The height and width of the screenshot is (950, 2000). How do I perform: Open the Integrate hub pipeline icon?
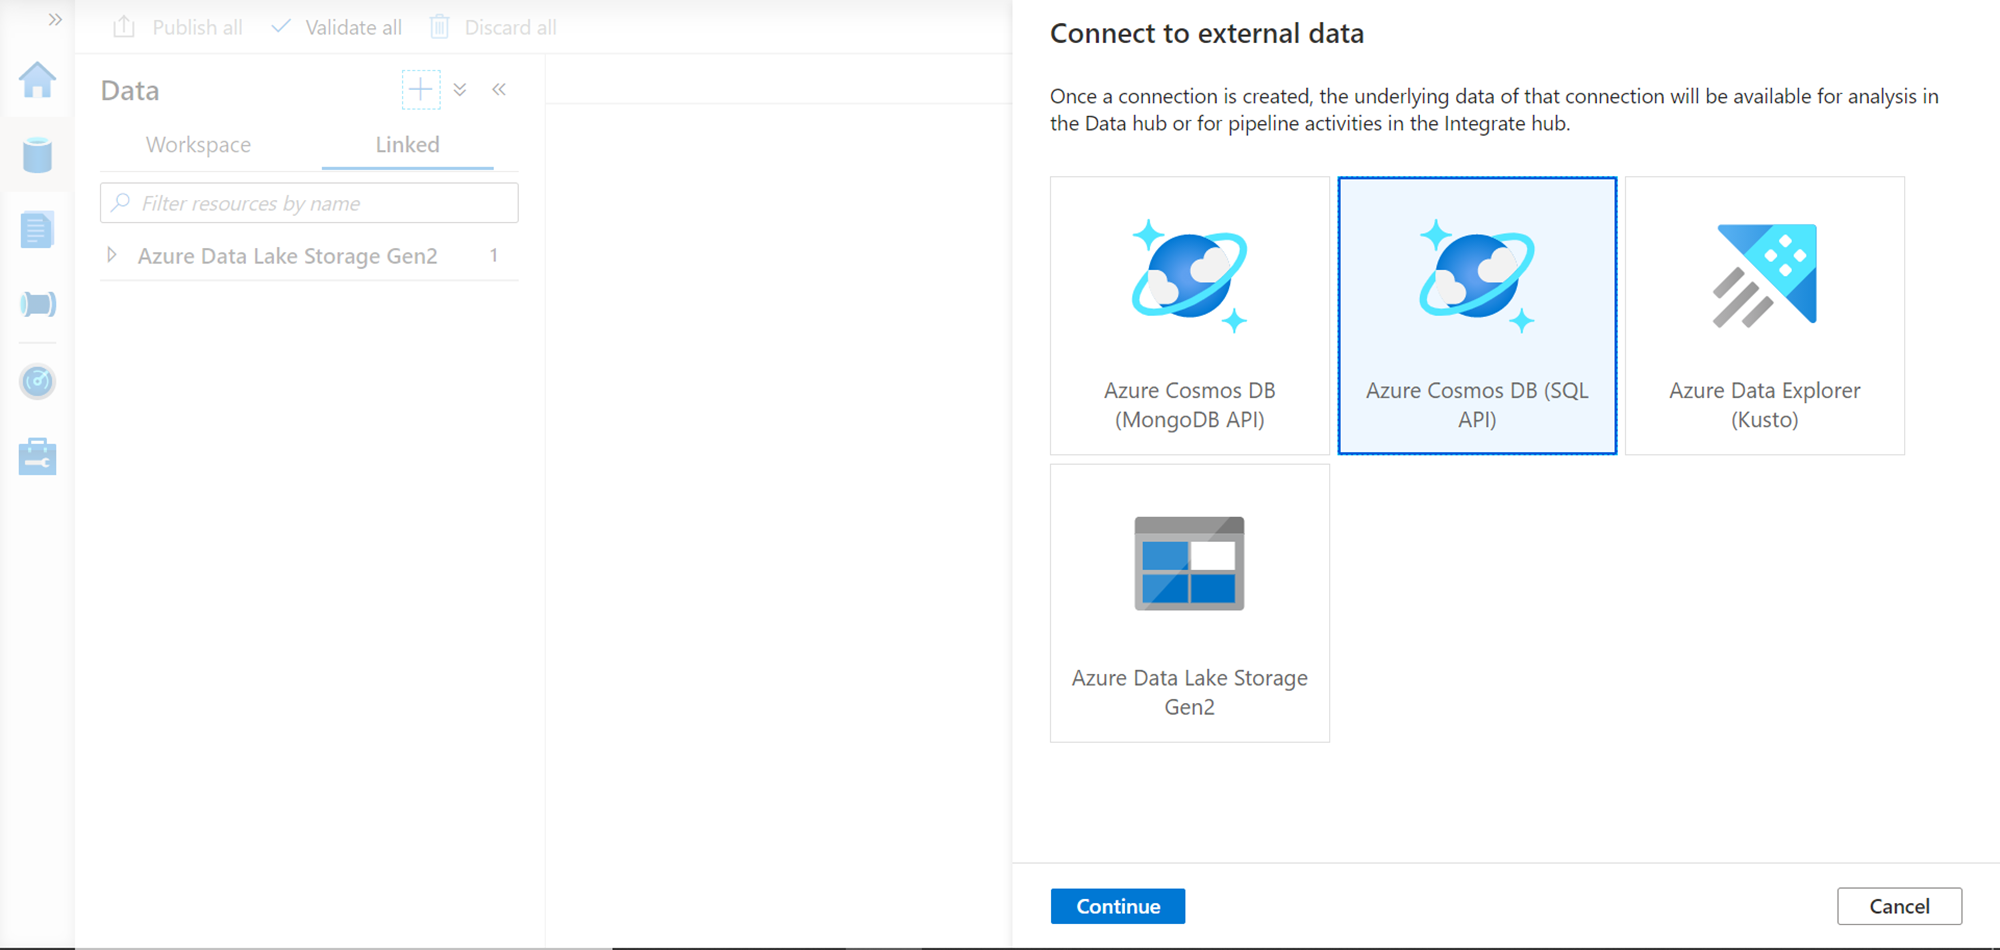pyautogui.click(x=37, y=304)
